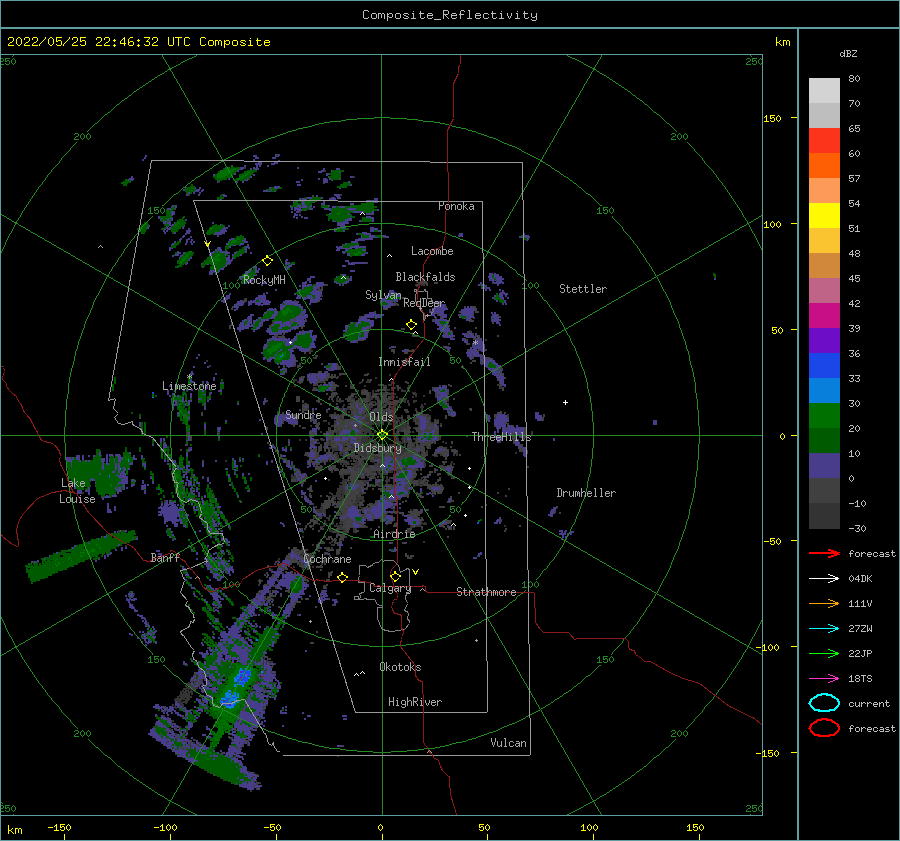The width and height of the screenshot is (900, 841).
Task: Click the 80 dBZ light gray swatch
Action: (824, 90)
